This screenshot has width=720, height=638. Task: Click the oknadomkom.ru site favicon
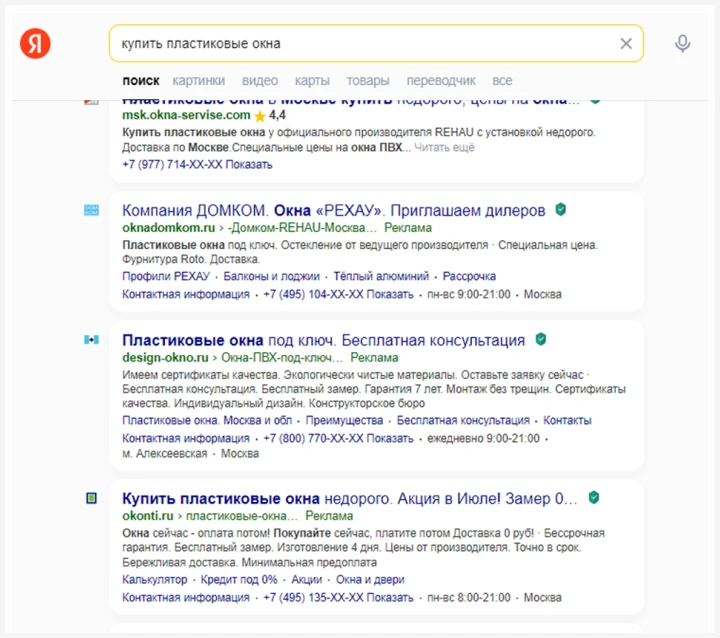pyautogui.click(x=92, y=210)
